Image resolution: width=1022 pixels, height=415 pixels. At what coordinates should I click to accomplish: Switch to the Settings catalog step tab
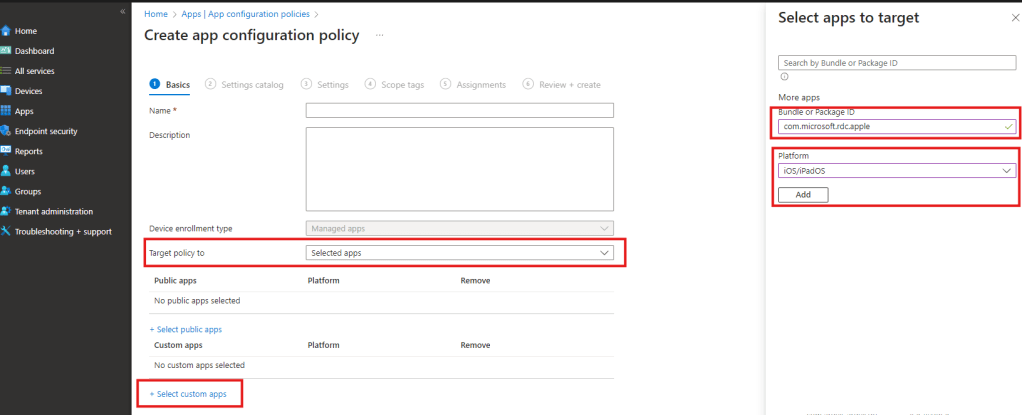[x=245, y=85]
